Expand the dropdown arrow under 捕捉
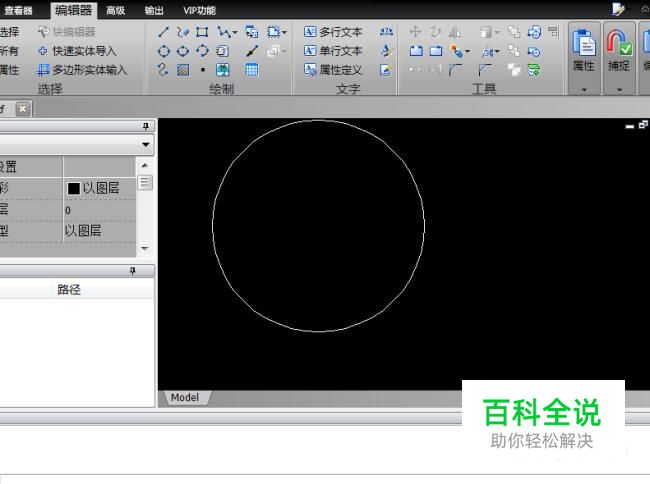The height and width of the screenshot is (484, 650). coord(619,89)
